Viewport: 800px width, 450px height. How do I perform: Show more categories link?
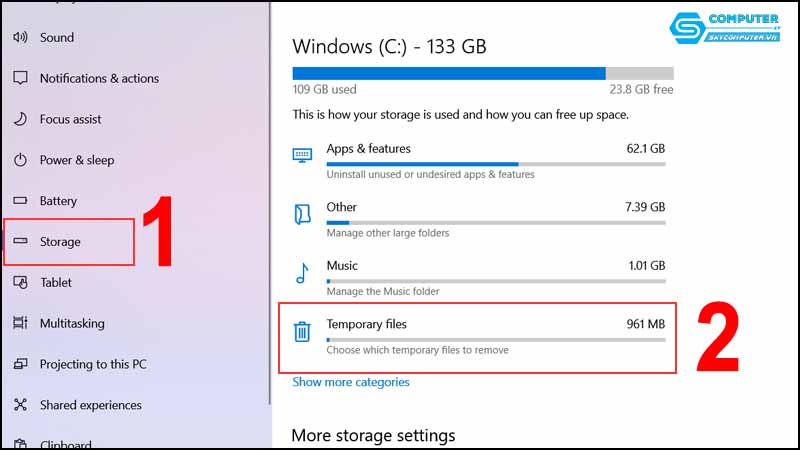(x=351, y=382)
